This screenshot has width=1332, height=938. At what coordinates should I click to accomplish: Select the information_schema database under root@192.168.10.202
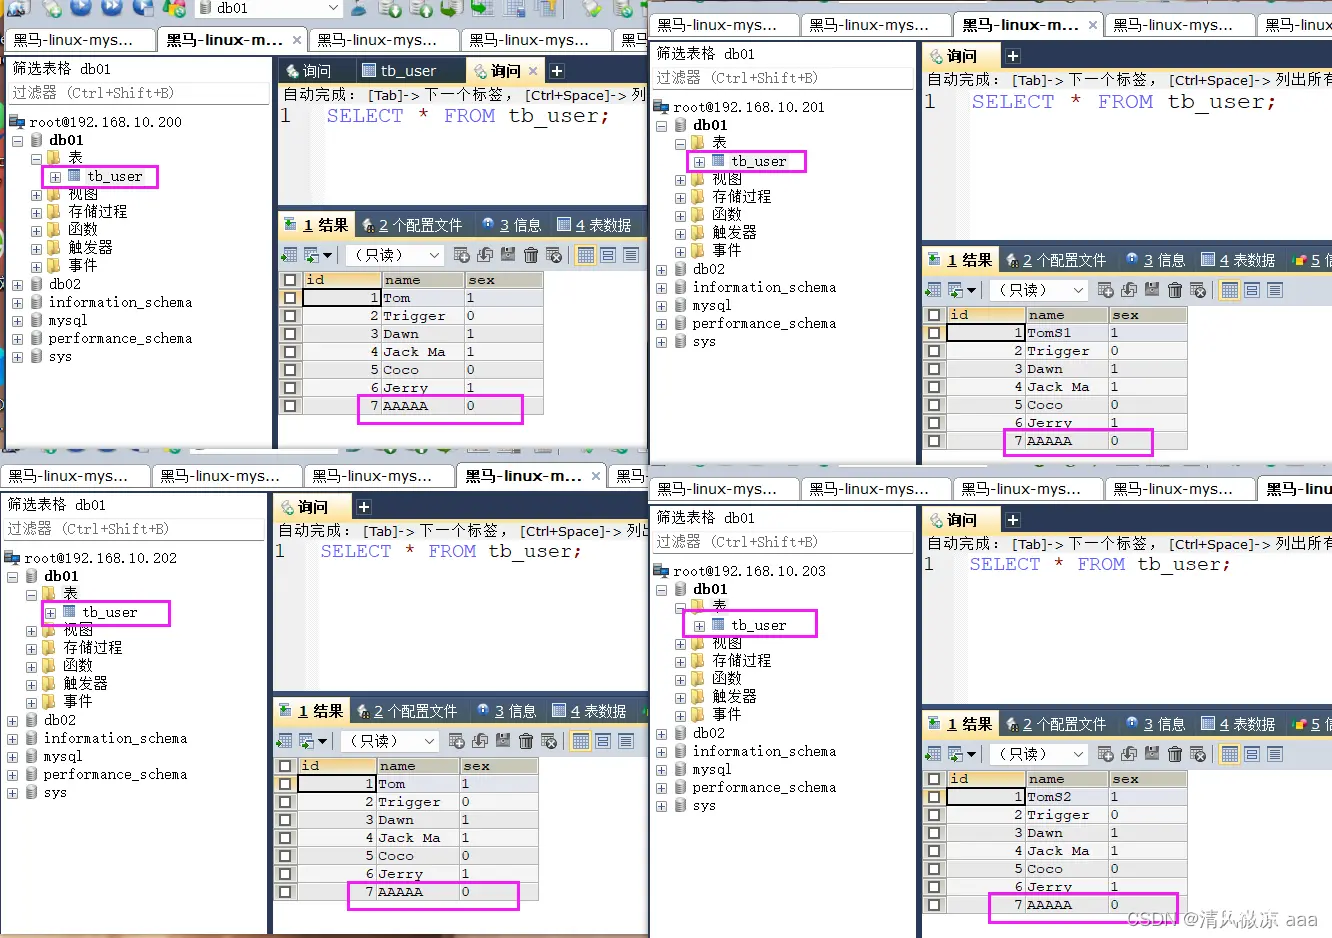pos(115,738)
